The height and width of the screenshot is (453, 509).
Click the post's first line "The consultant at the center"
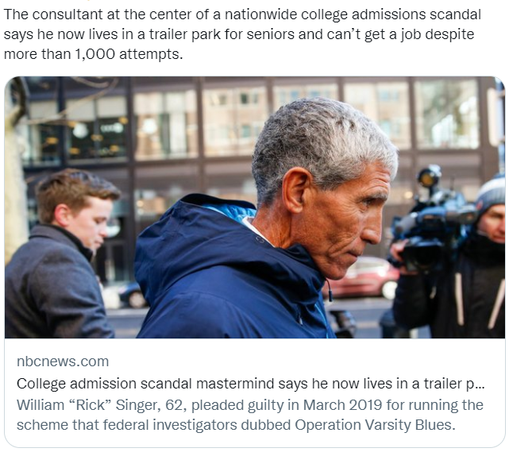[98, 15]
